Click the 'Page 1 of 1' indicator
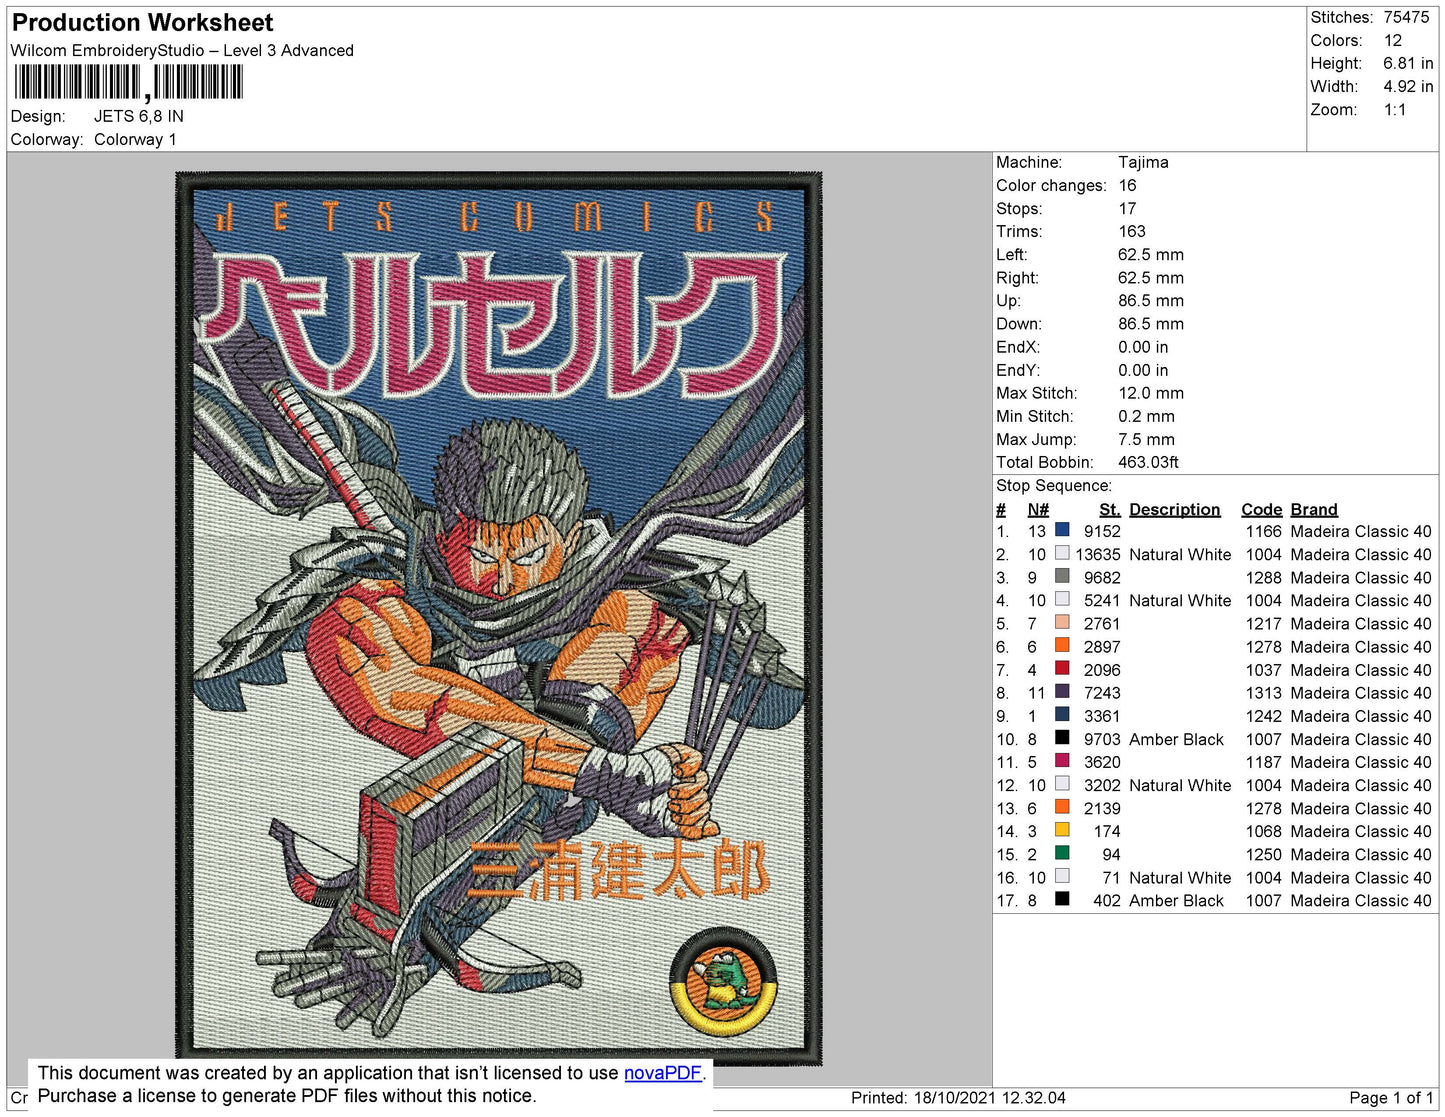The height and width of the screenshot is (1117, 1445). coord(1391,1097)
